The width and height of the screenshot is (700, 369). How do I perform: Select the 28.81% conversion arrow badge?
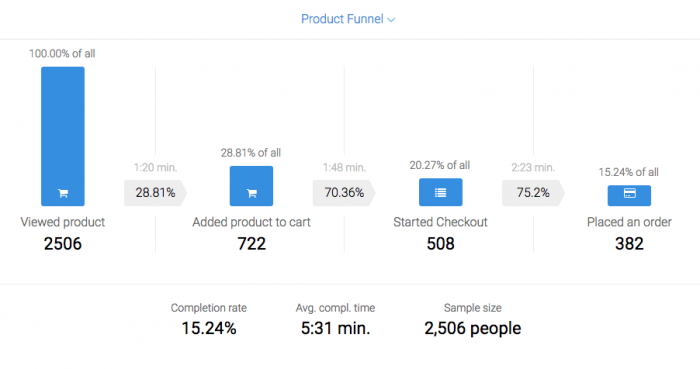pyautogui.click(x=155, y=193)
